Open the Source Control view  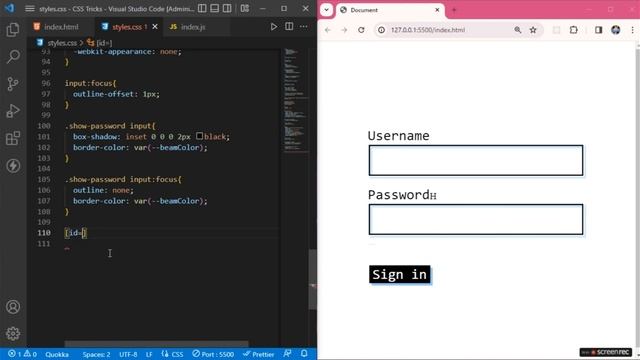(13, 84)
